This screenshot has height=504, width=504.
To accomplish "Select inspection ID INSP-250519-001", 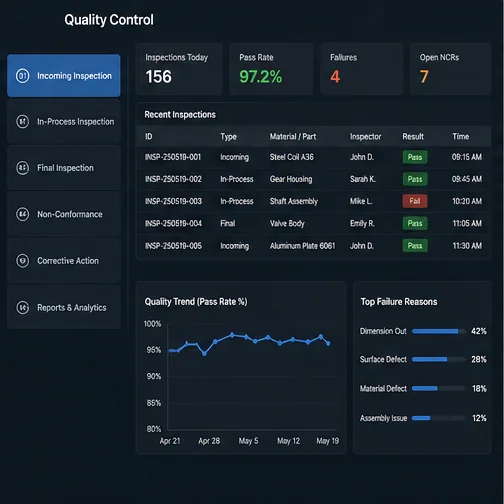I will (173, 157).
